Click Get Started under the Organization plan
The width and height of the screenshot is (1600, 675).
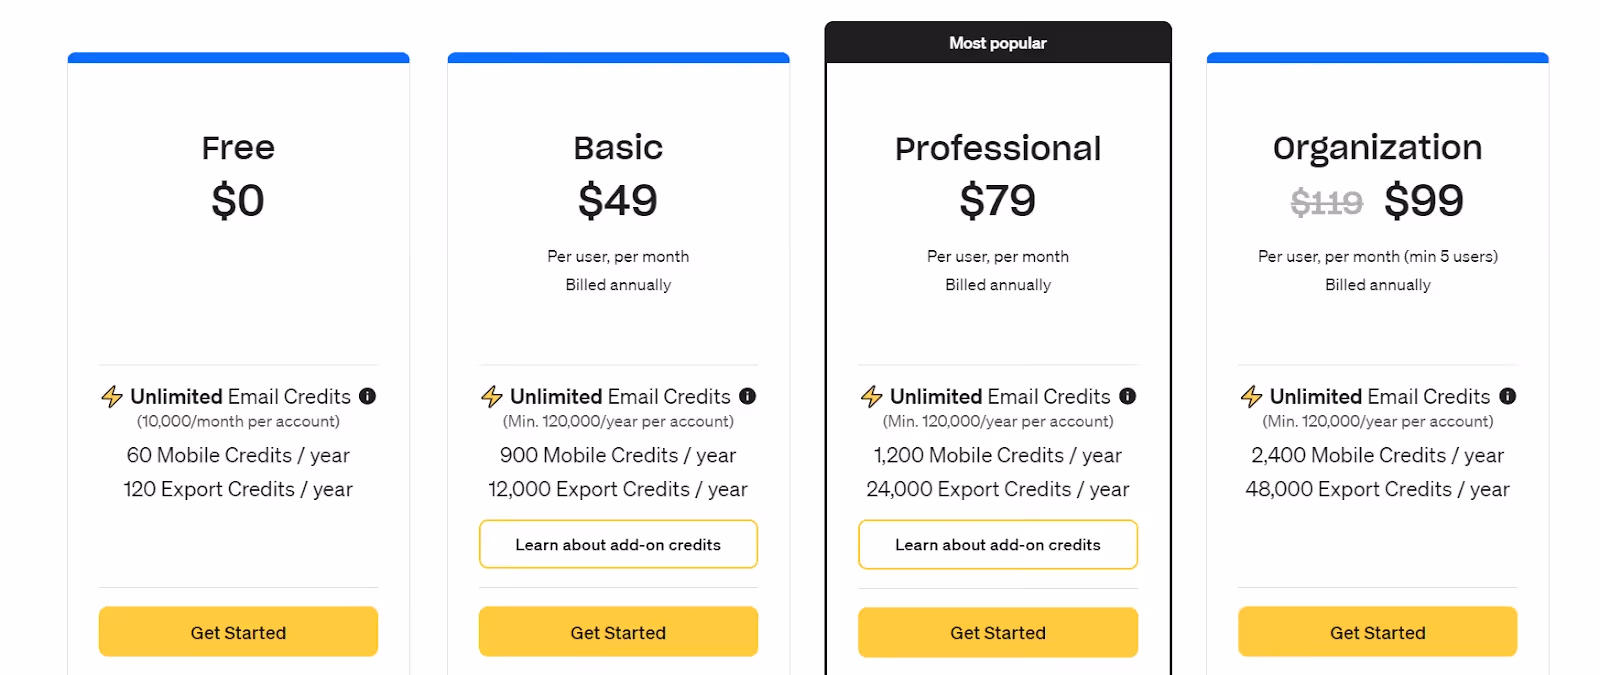pos(1378,631)
